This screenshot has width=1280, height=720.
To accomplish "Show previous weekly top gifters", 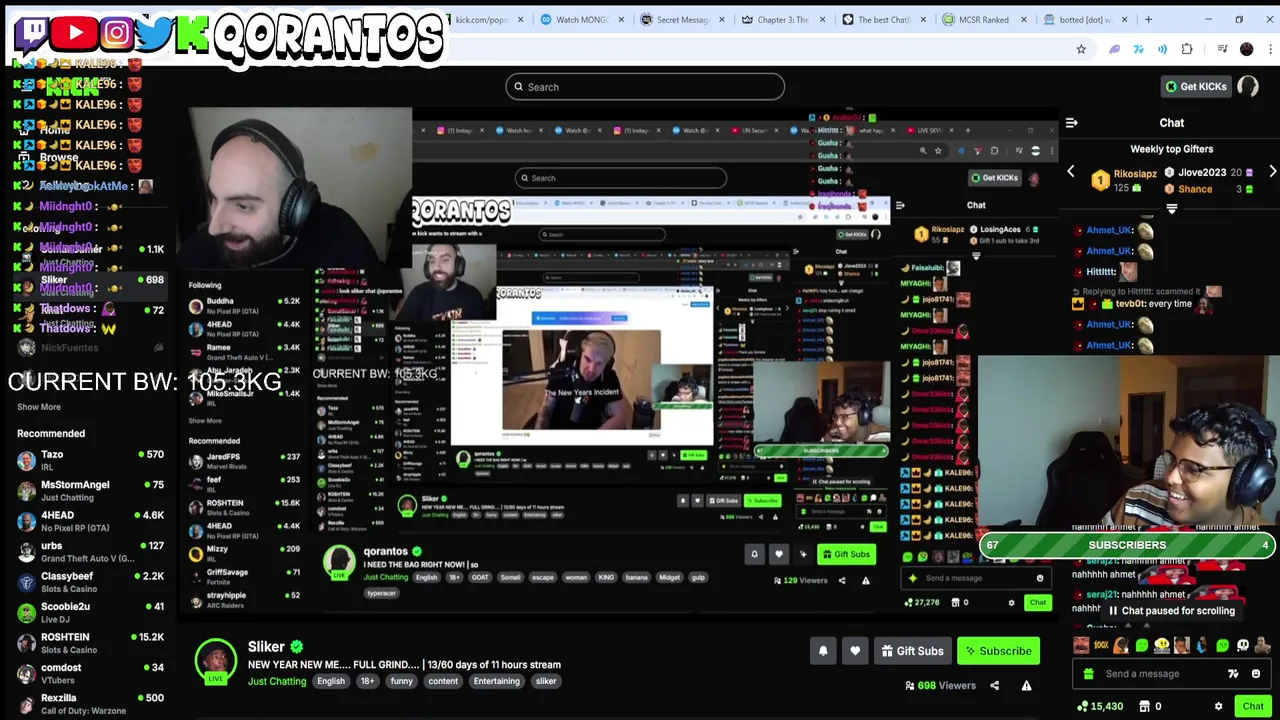I will coord(1071,172).
